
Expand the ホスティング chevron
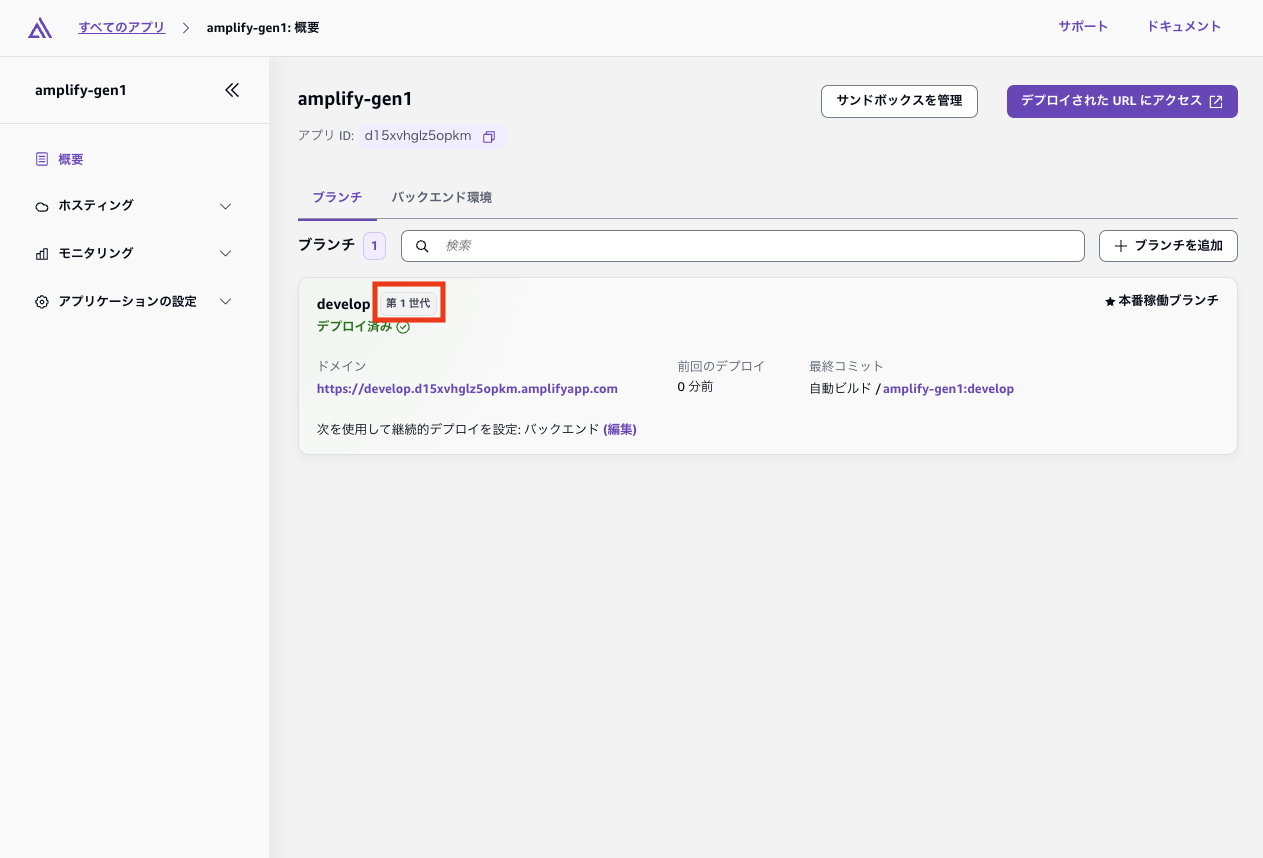click(226, 206)
